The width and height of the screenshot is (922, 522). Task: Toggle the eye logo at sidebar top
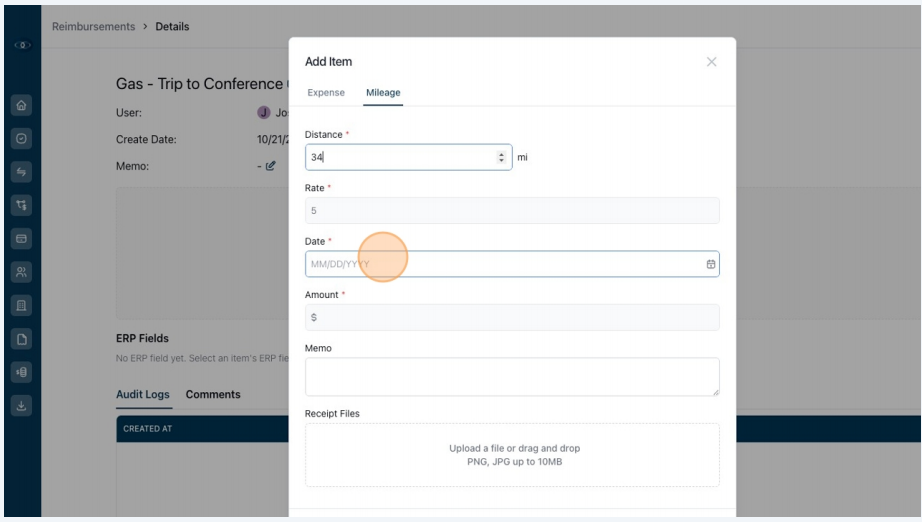click(x=22, y=45)
